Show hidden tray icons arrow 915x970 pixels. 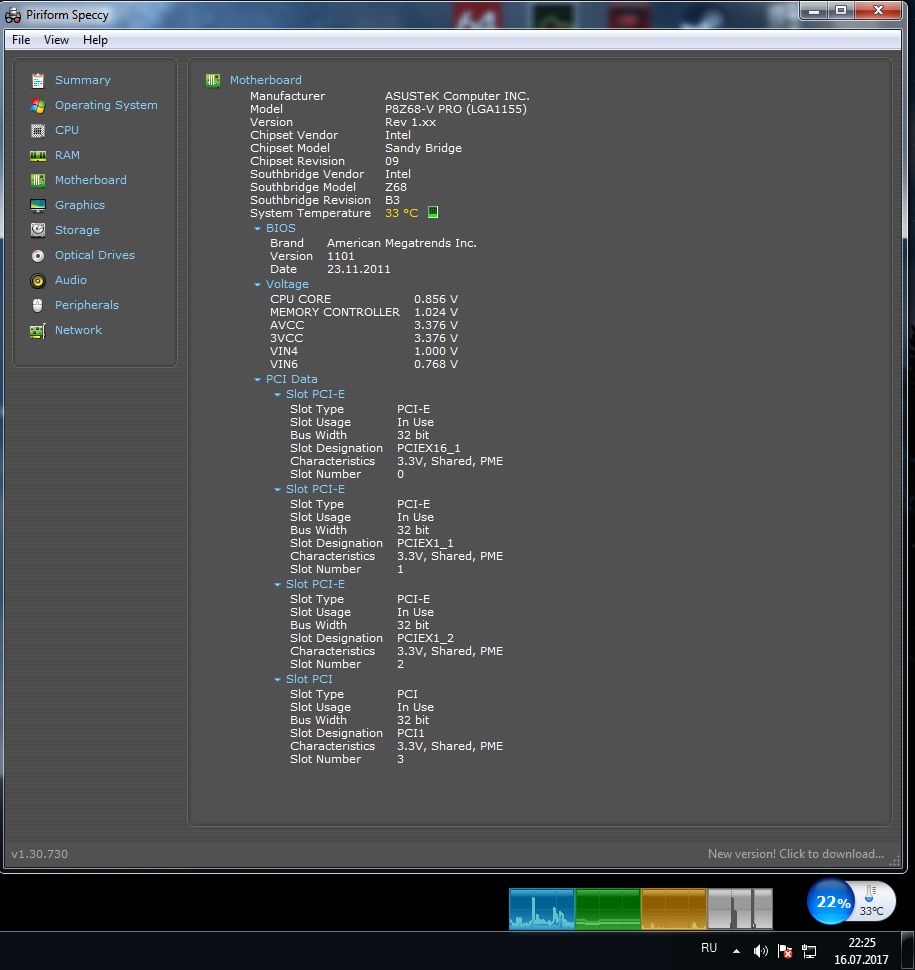pyautogui.click(x=736, y=951)
